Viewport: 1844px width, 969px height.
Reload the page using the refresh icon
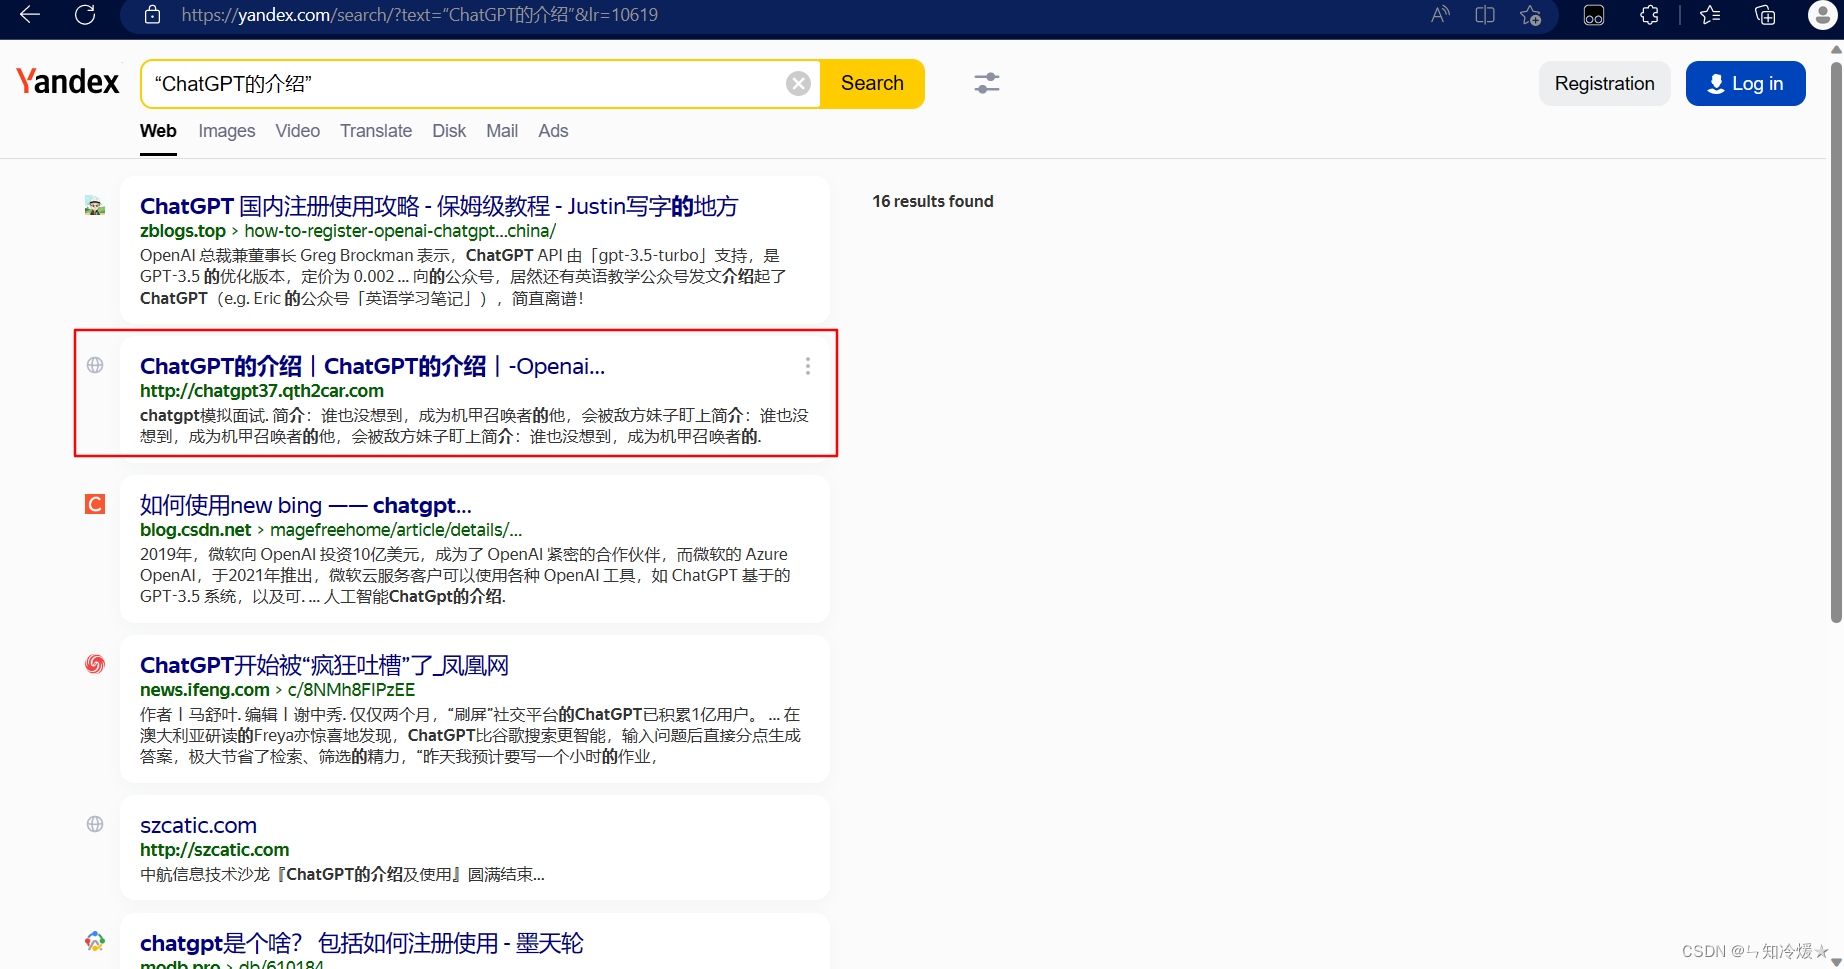(85, 15)
